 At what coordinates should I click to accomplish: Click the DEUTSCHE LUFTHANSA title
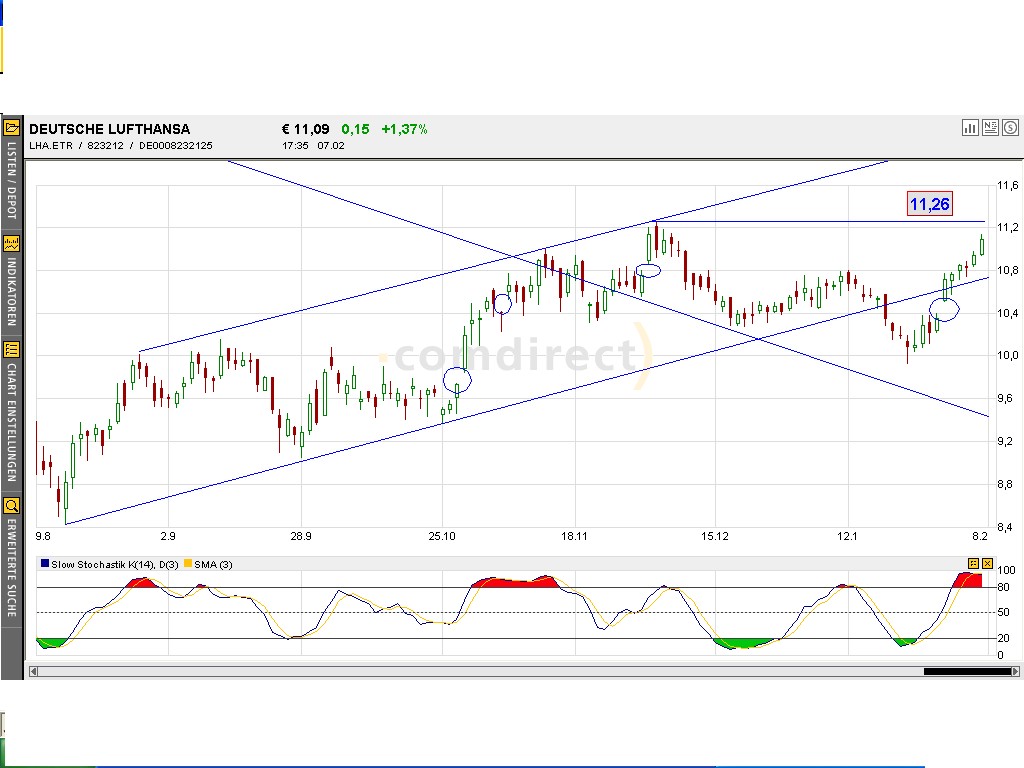(110, 129)
